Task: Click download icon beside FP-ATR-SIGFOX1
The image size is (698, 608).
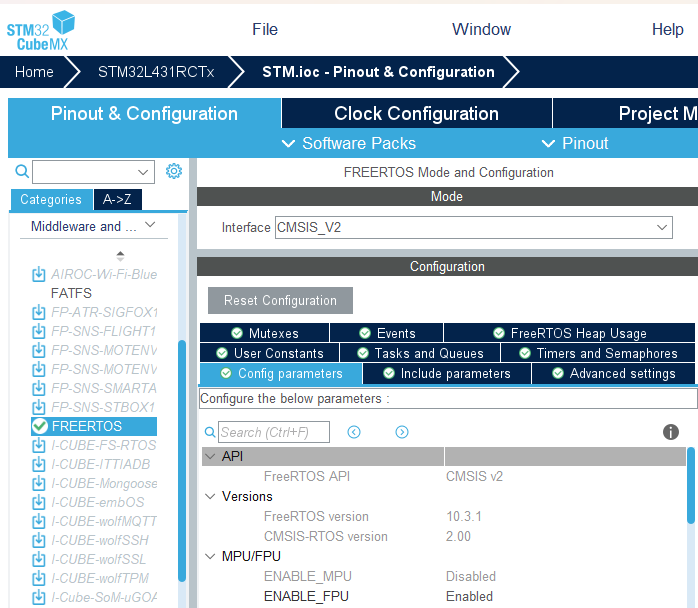Action: [39, 312]
